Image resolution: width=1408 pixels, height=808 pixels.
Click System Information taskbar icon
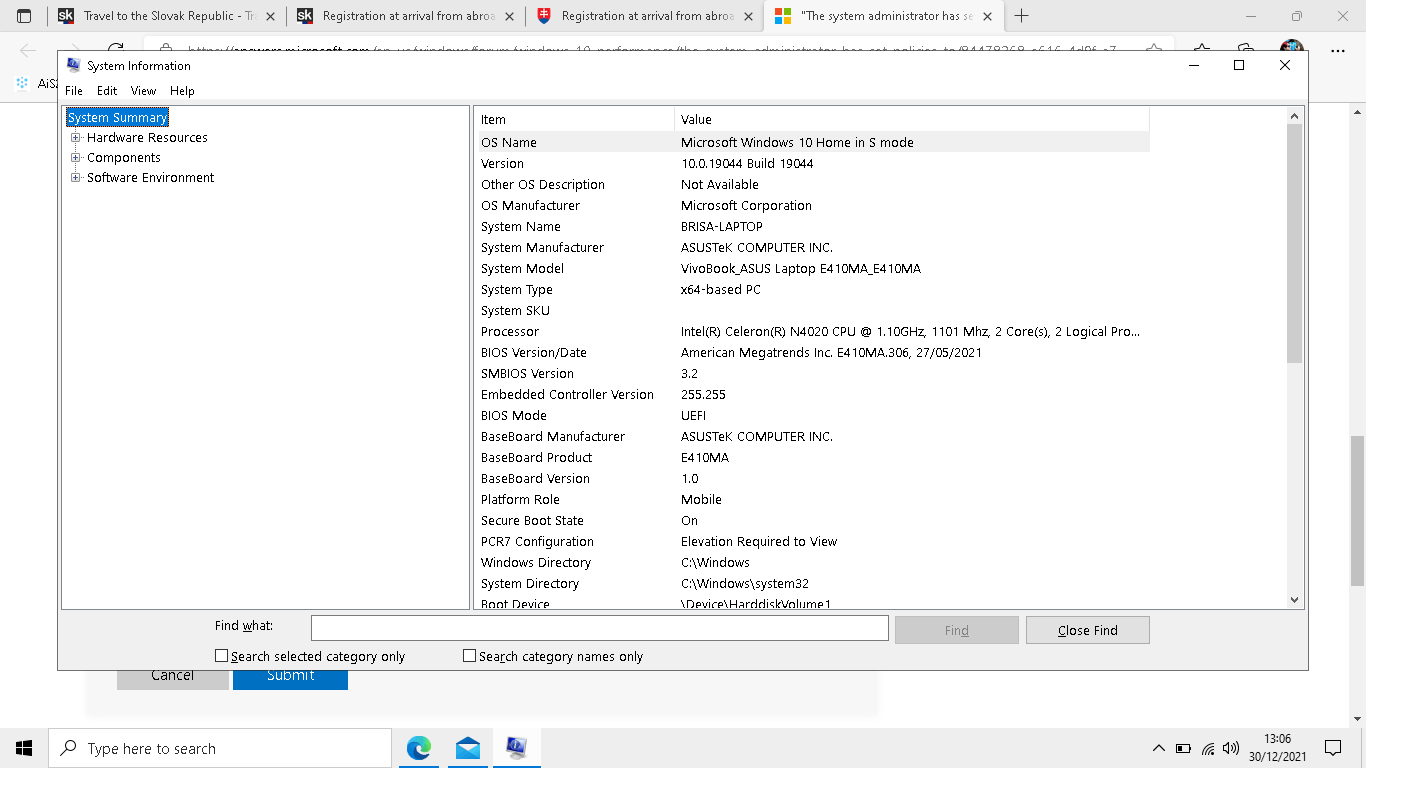point(516,748)
